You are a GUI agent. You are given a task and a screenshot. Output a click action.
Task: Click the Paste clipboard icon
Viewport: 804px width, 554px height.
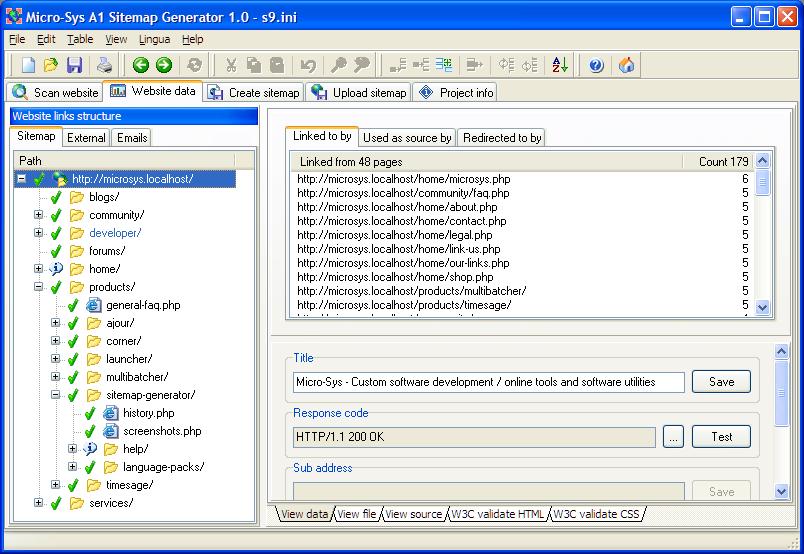[277, 65]
